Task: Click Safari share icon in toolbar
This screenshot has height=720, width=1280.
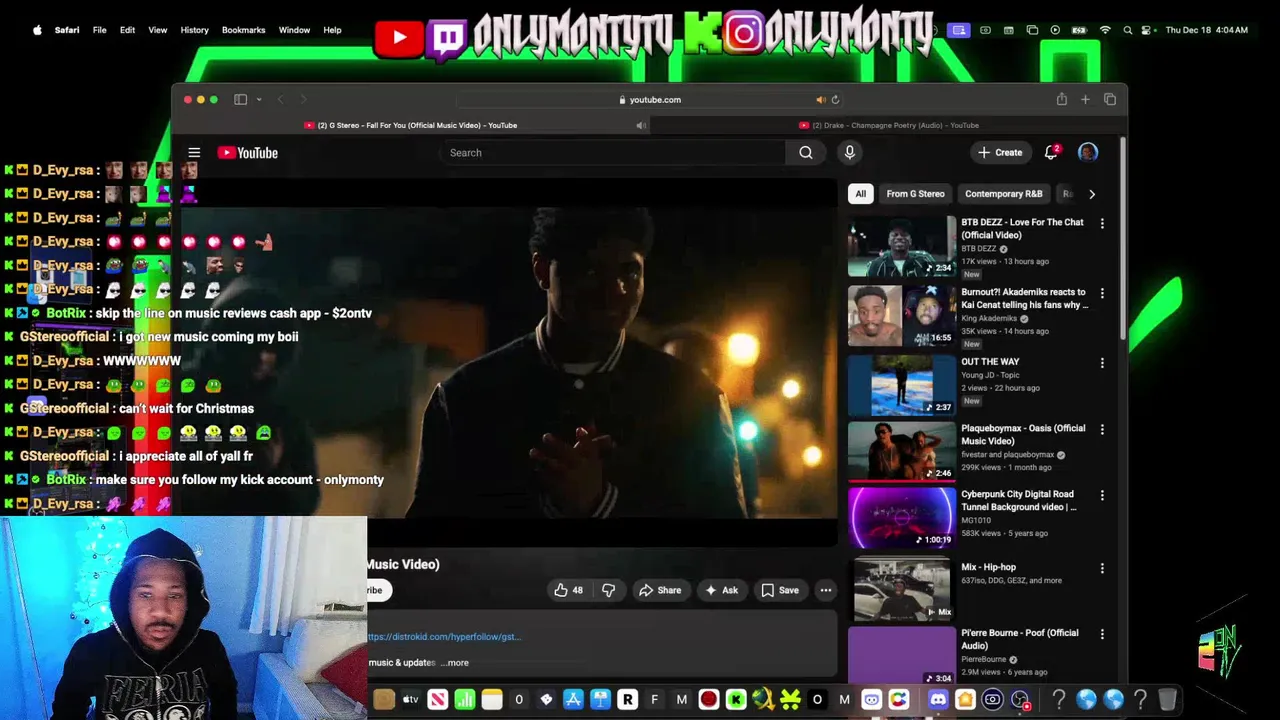Action: [x=1061, y=99]
